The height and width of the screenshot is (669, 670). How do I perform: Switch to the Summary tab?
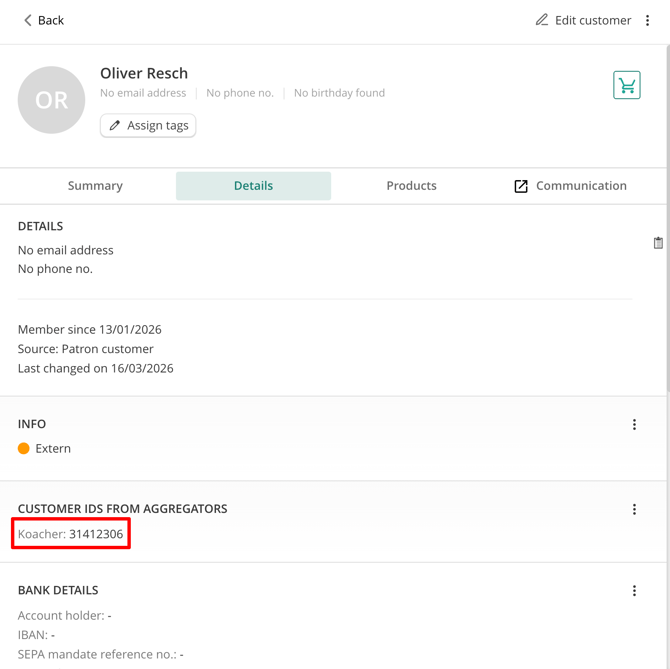coord(95,186)
